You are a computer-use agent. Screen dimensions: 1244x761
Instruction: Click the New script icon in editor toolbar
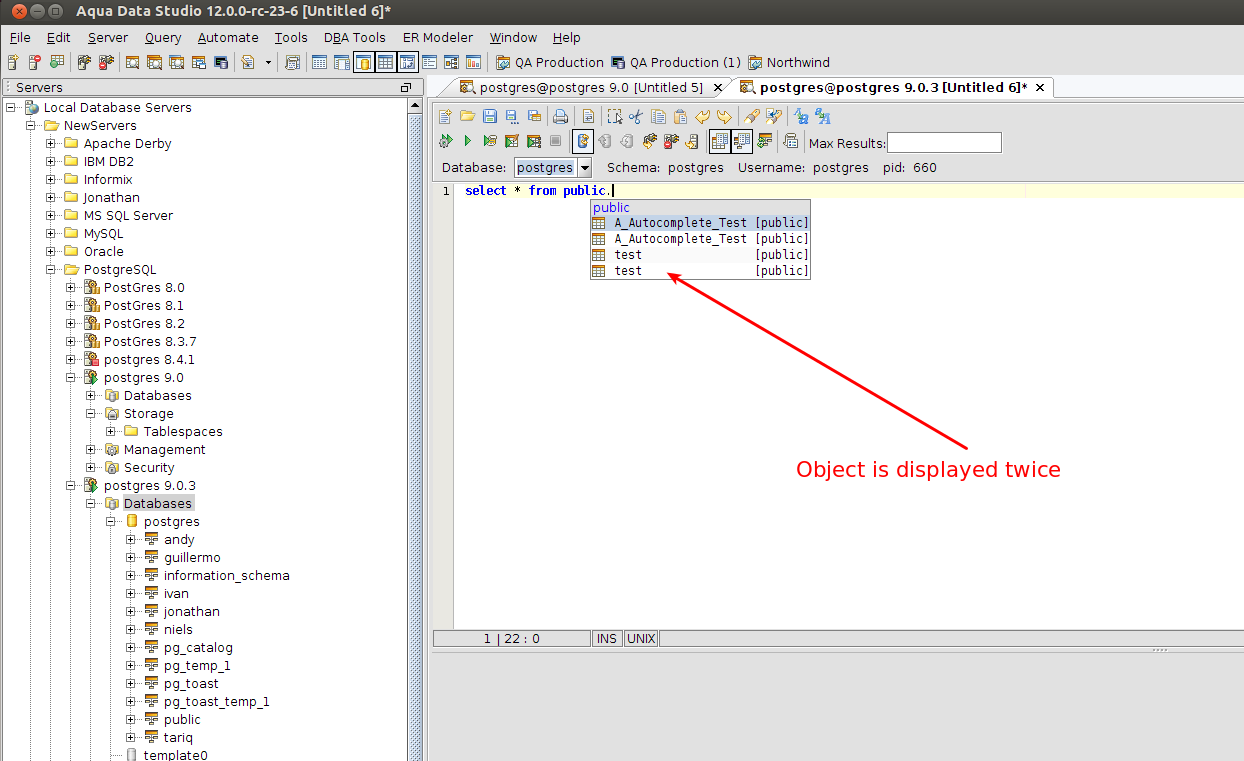tap(446, 116)
